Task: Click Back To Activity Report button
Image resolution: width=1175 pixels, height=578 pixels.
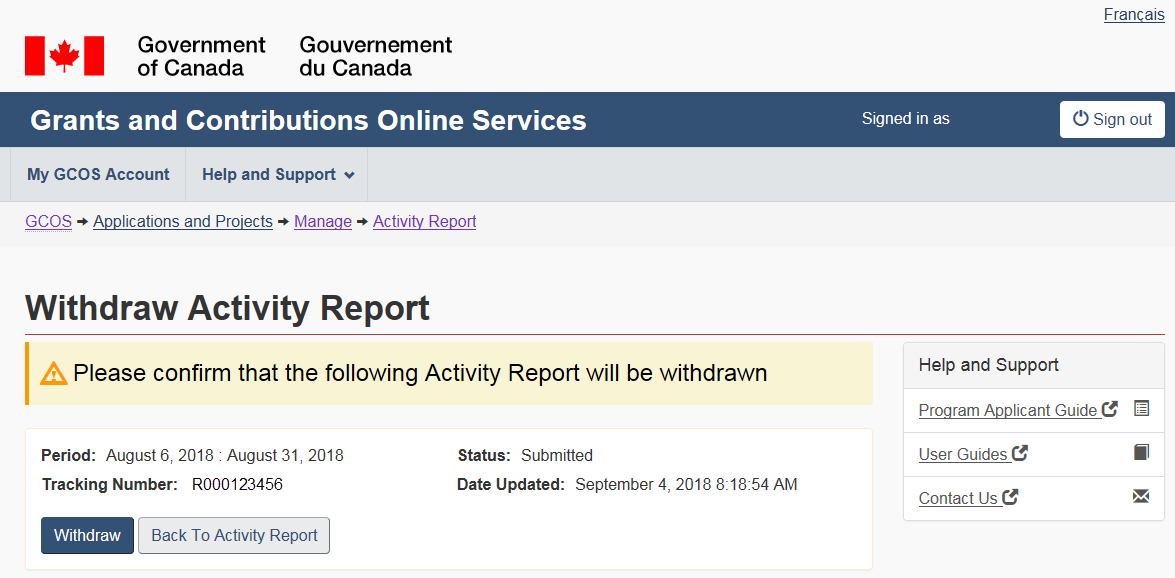Action: click(234, 535)
